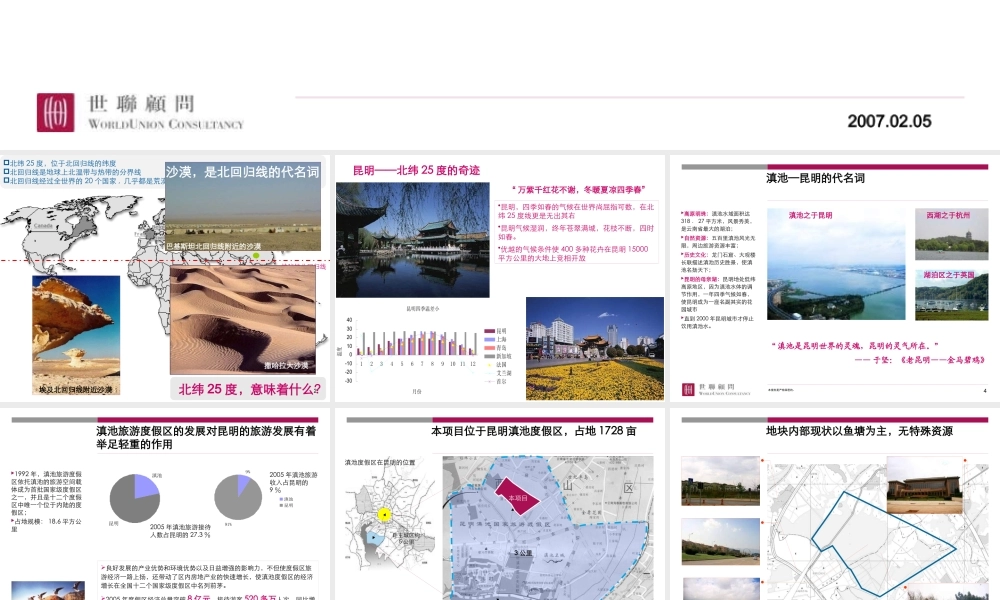Click the Kunming monthly temperature bar chart
1000x600 pixels.
click(x=423, y=349)
